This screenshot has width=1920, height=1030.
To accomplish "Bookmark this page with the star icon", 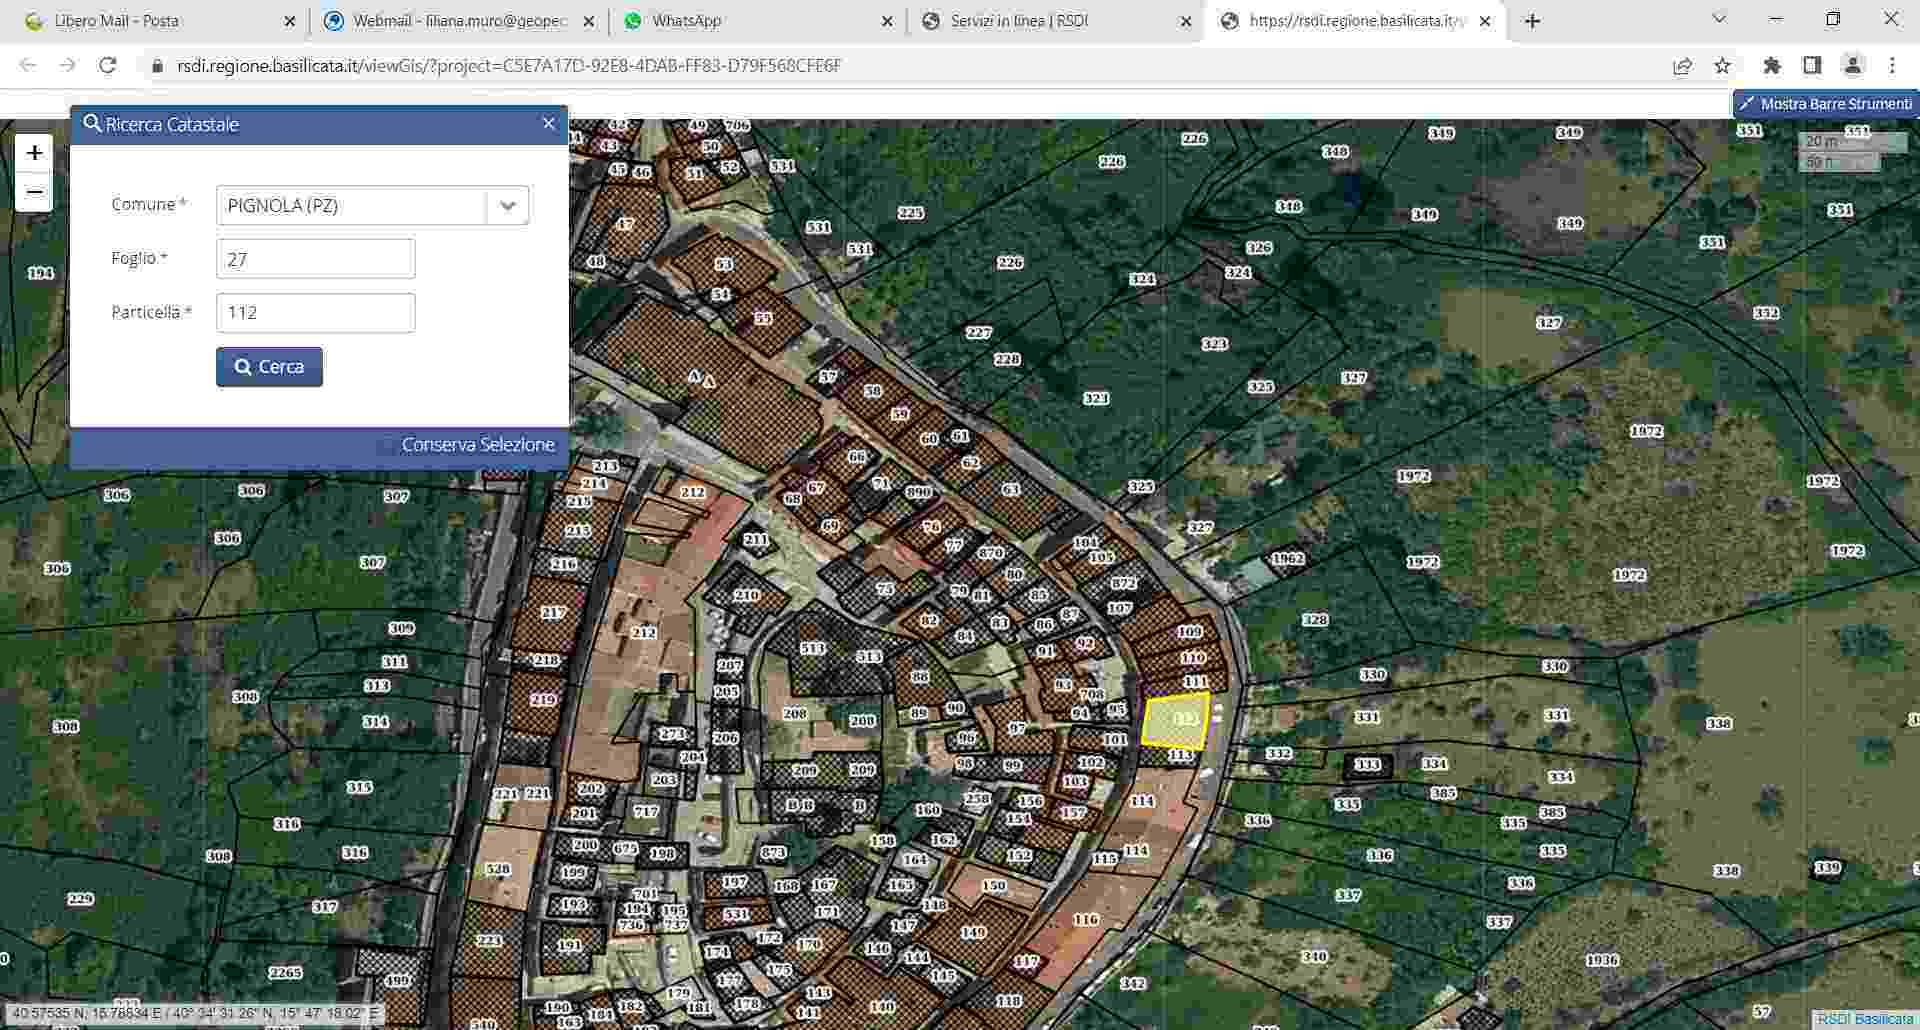I will pos(1722,66).
